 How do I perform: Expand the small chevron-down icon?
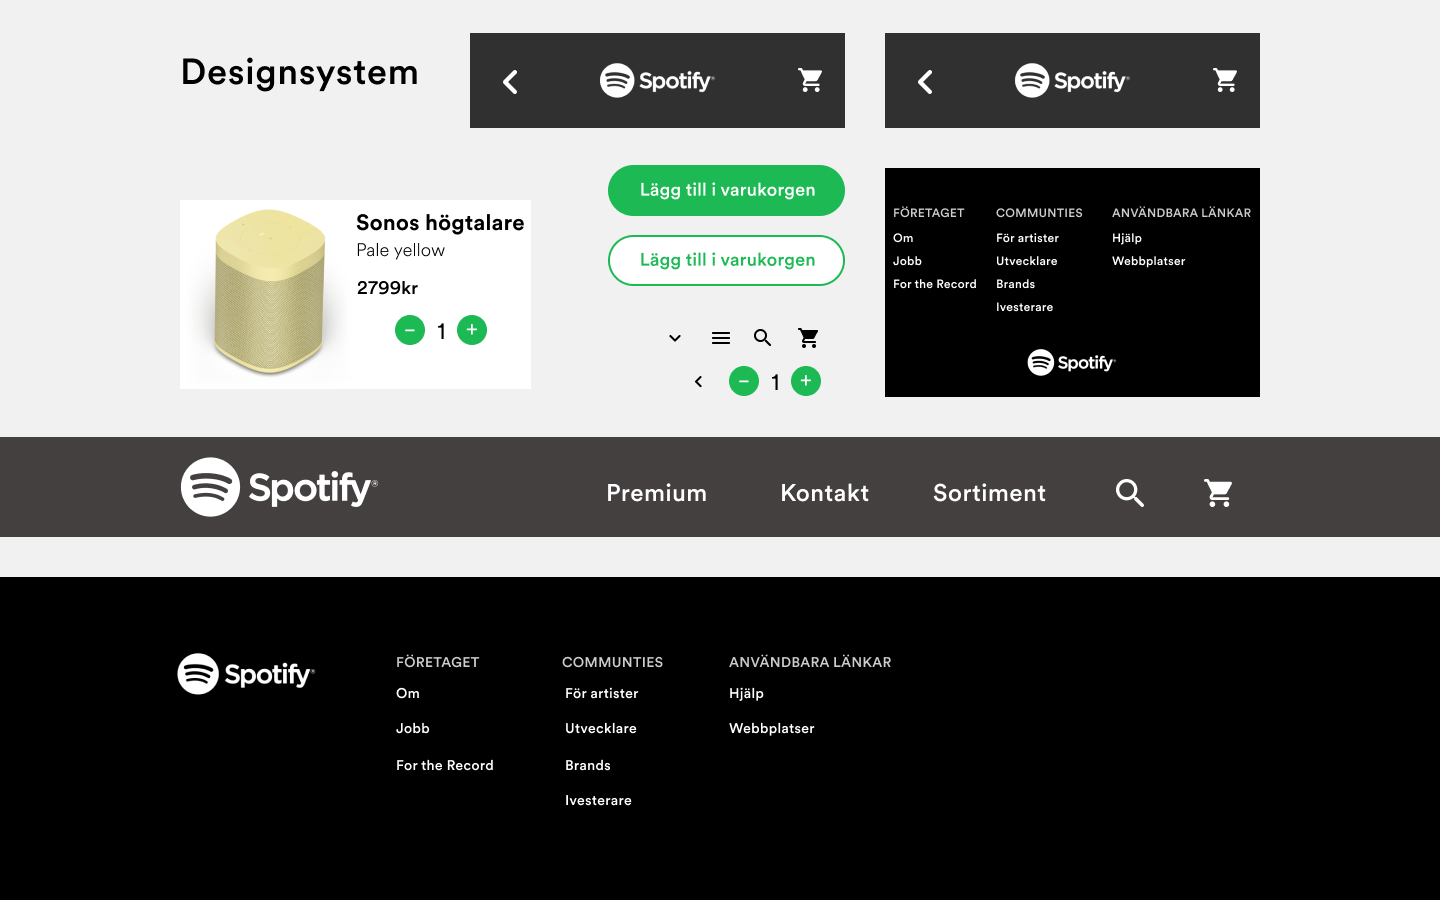click(x=675, y=338)
